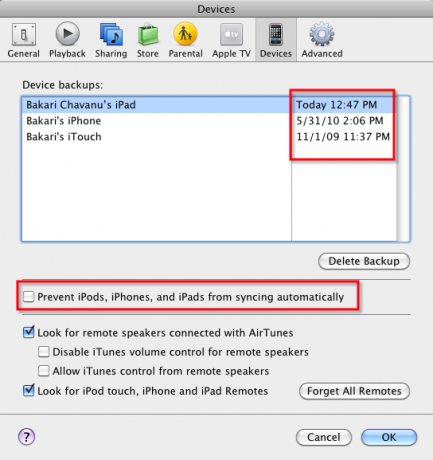Click the Cancel button
The image size is (433, 460).
click(x=324, y=437)
